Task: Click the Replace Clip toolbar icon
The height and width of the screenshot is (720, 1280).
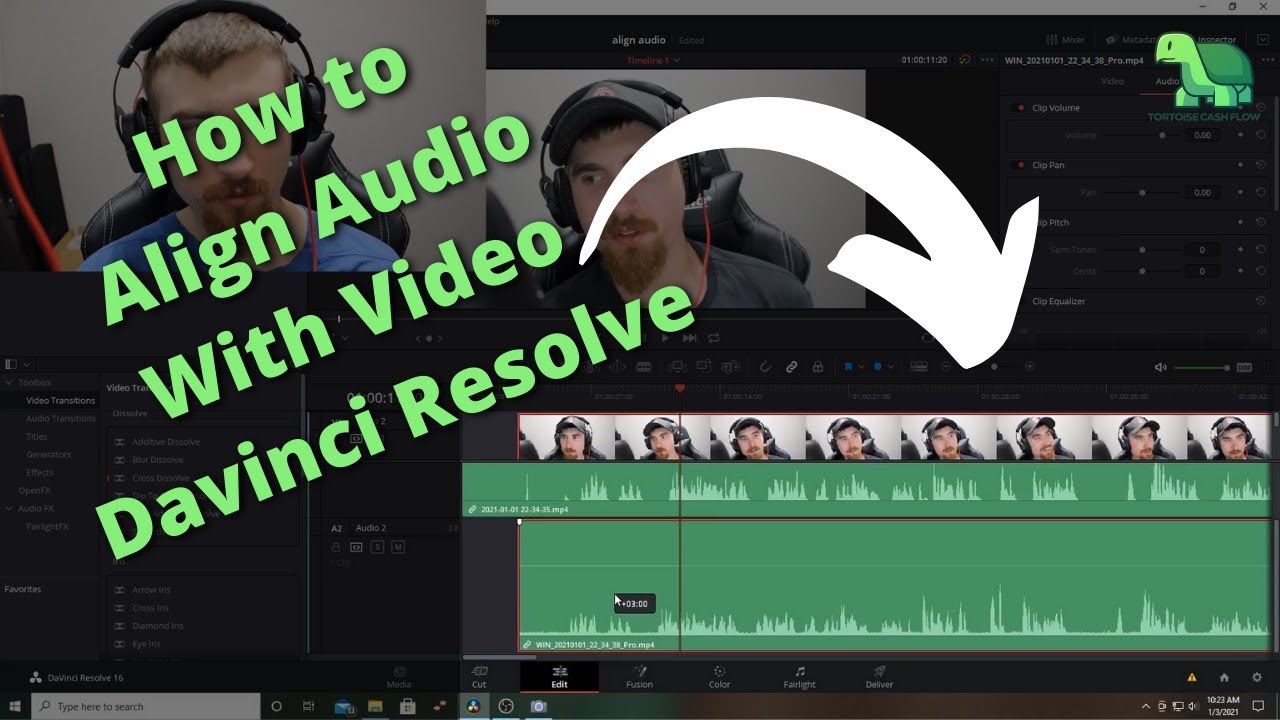Action: pyautogui.click(x=730, y=367)
